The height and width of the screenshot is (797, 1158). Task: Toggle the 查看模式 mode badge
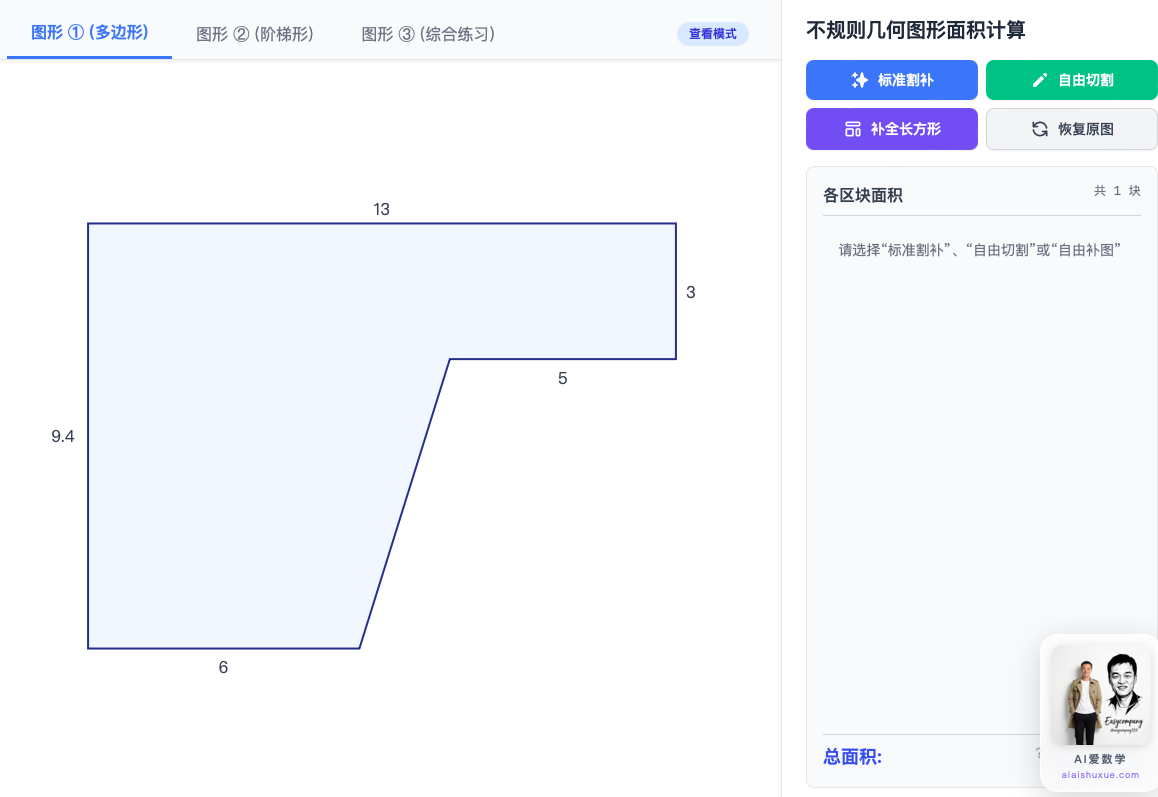(x=712, y=34)
